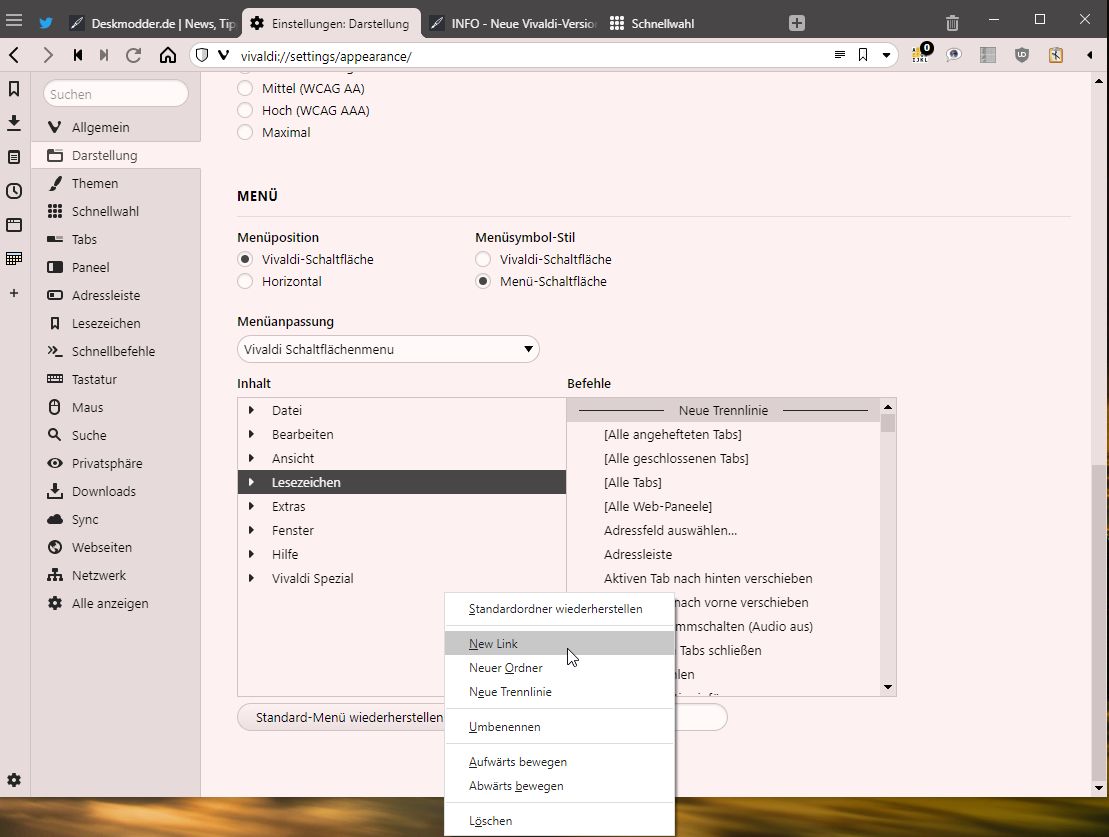Go to the home page

coord(168,55)
